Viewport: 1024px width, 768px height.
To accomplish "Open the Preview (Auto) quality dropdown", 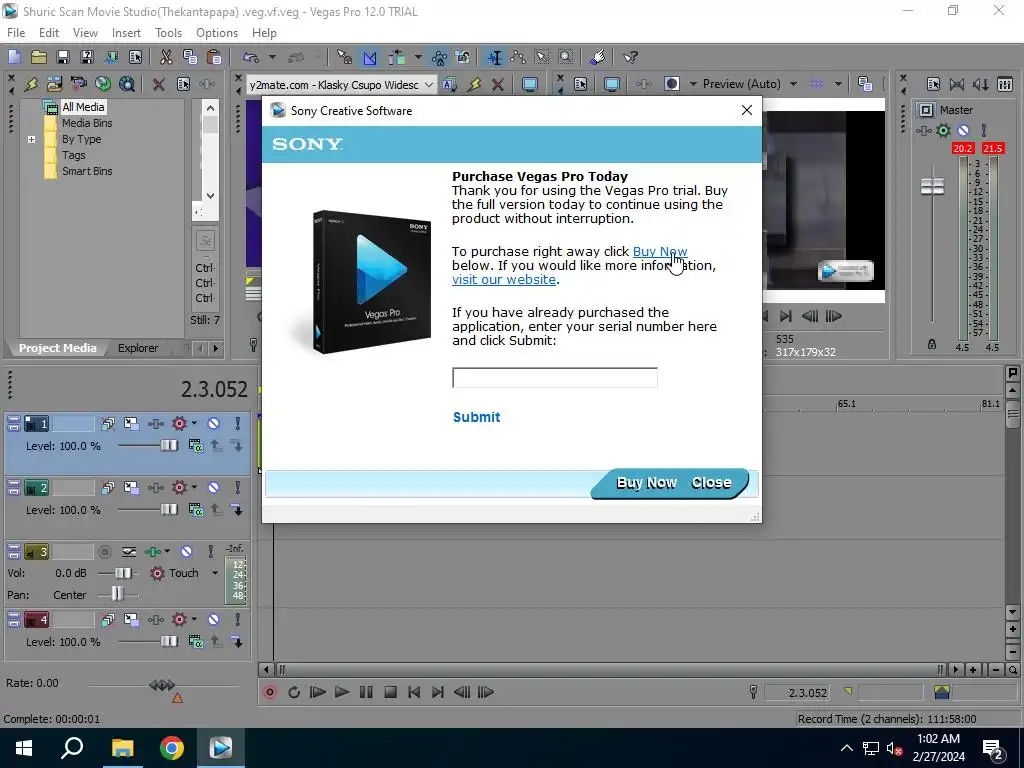I will (793, 84).
